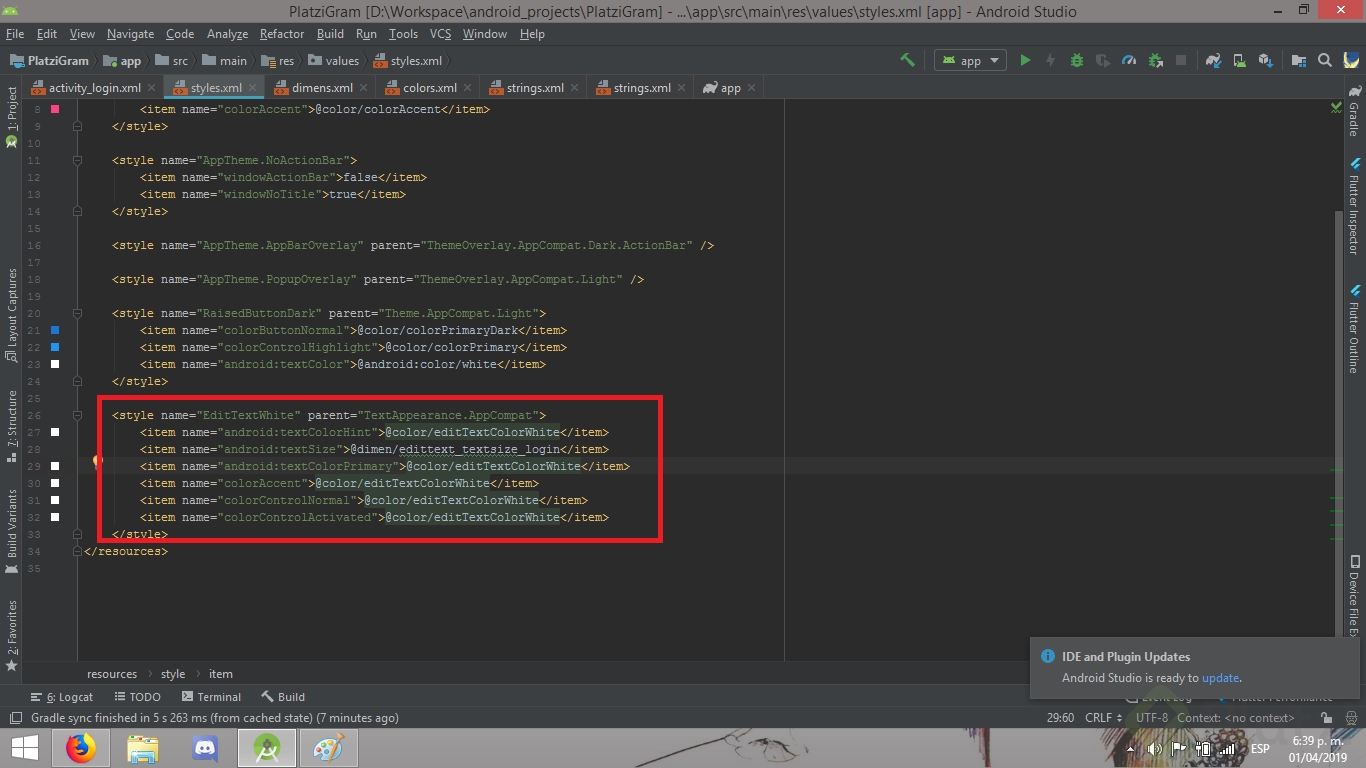Collapse the AppTheme.NoActionBar style fold on line 11

point(76,160)
